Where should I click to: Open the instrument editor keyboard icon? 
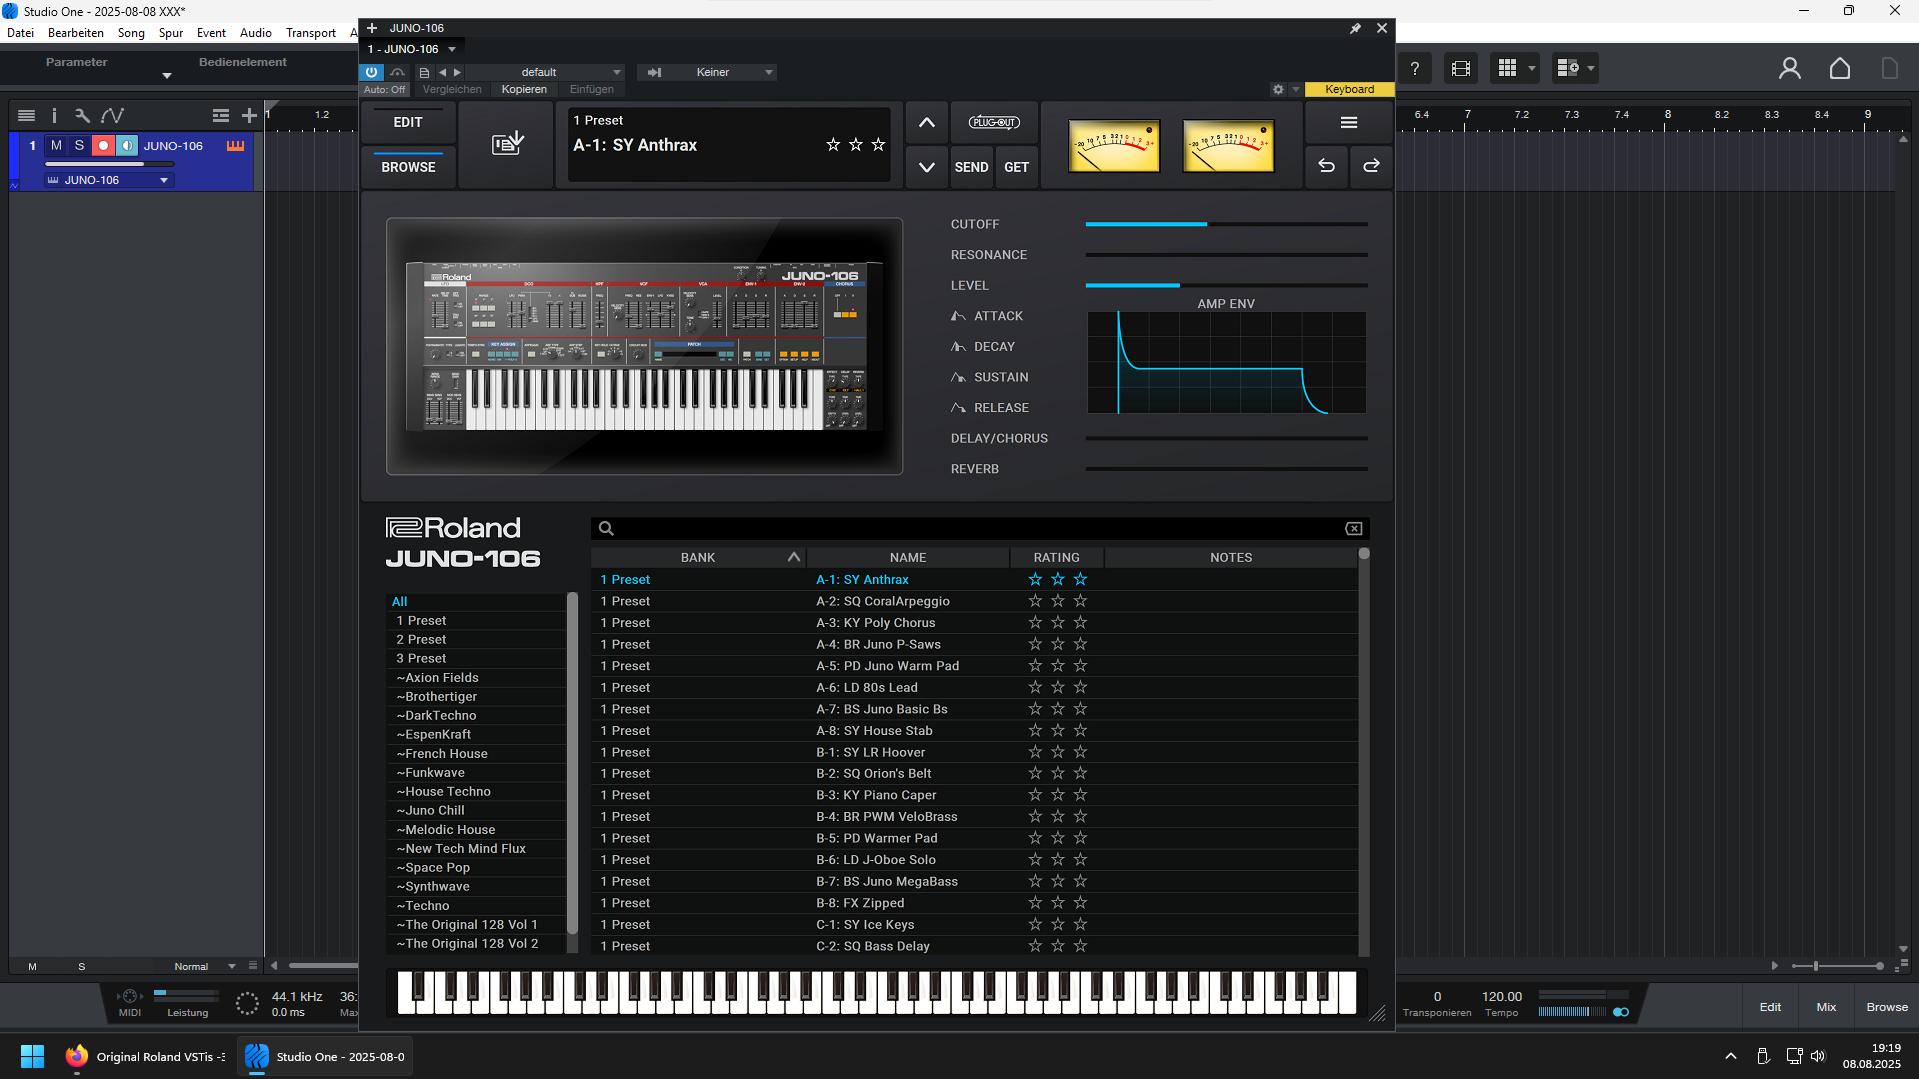[x=235, y=146]
